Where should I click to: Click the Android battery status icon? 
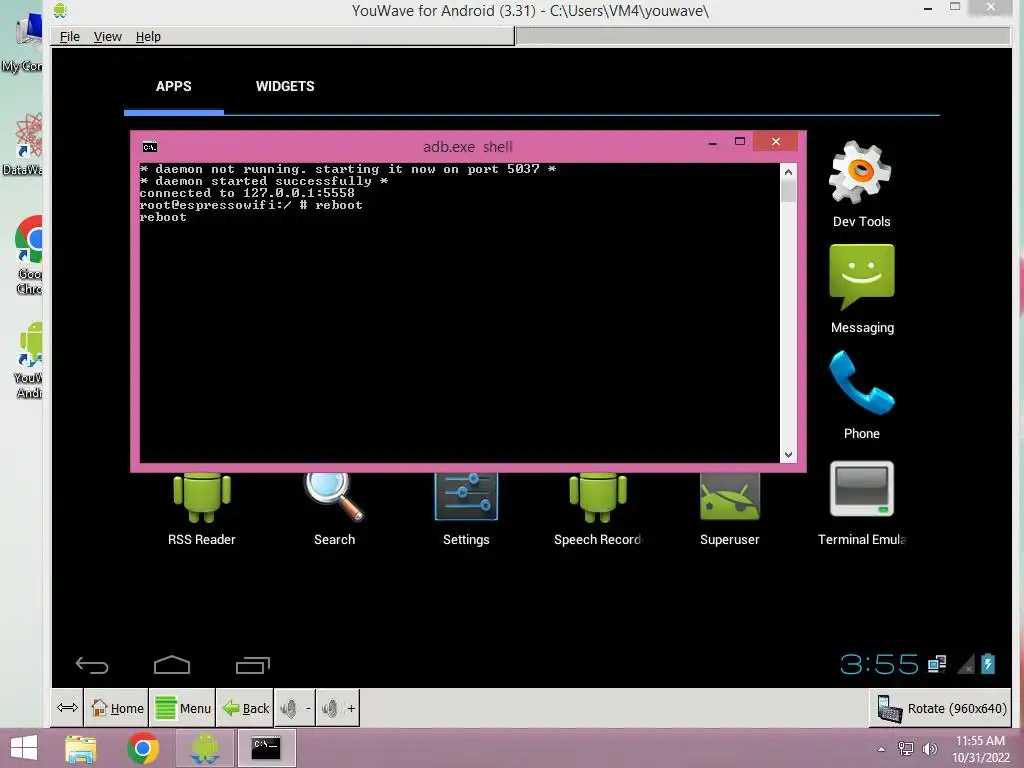pyautogui.click(x=987, y=664)
